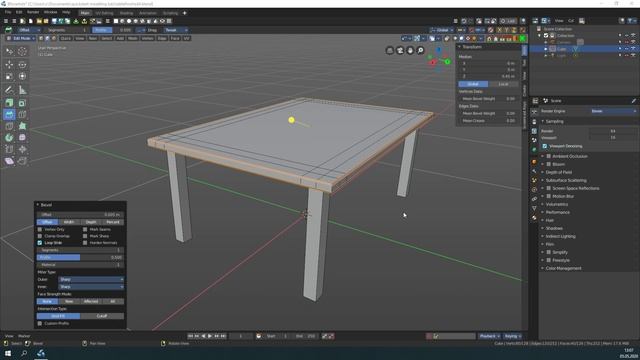Open the Render menu
Image resolution: width=640 pixels, height=360 pixels.
pos(33,12)
